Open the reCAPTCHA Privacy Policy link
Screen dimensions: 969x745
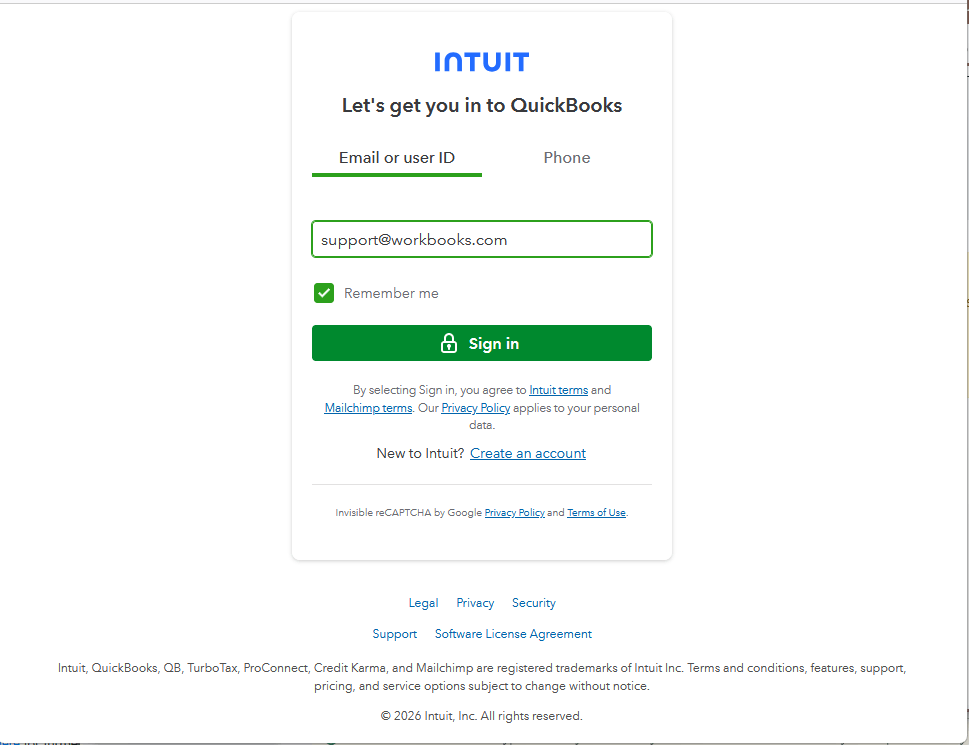(514, 513)
